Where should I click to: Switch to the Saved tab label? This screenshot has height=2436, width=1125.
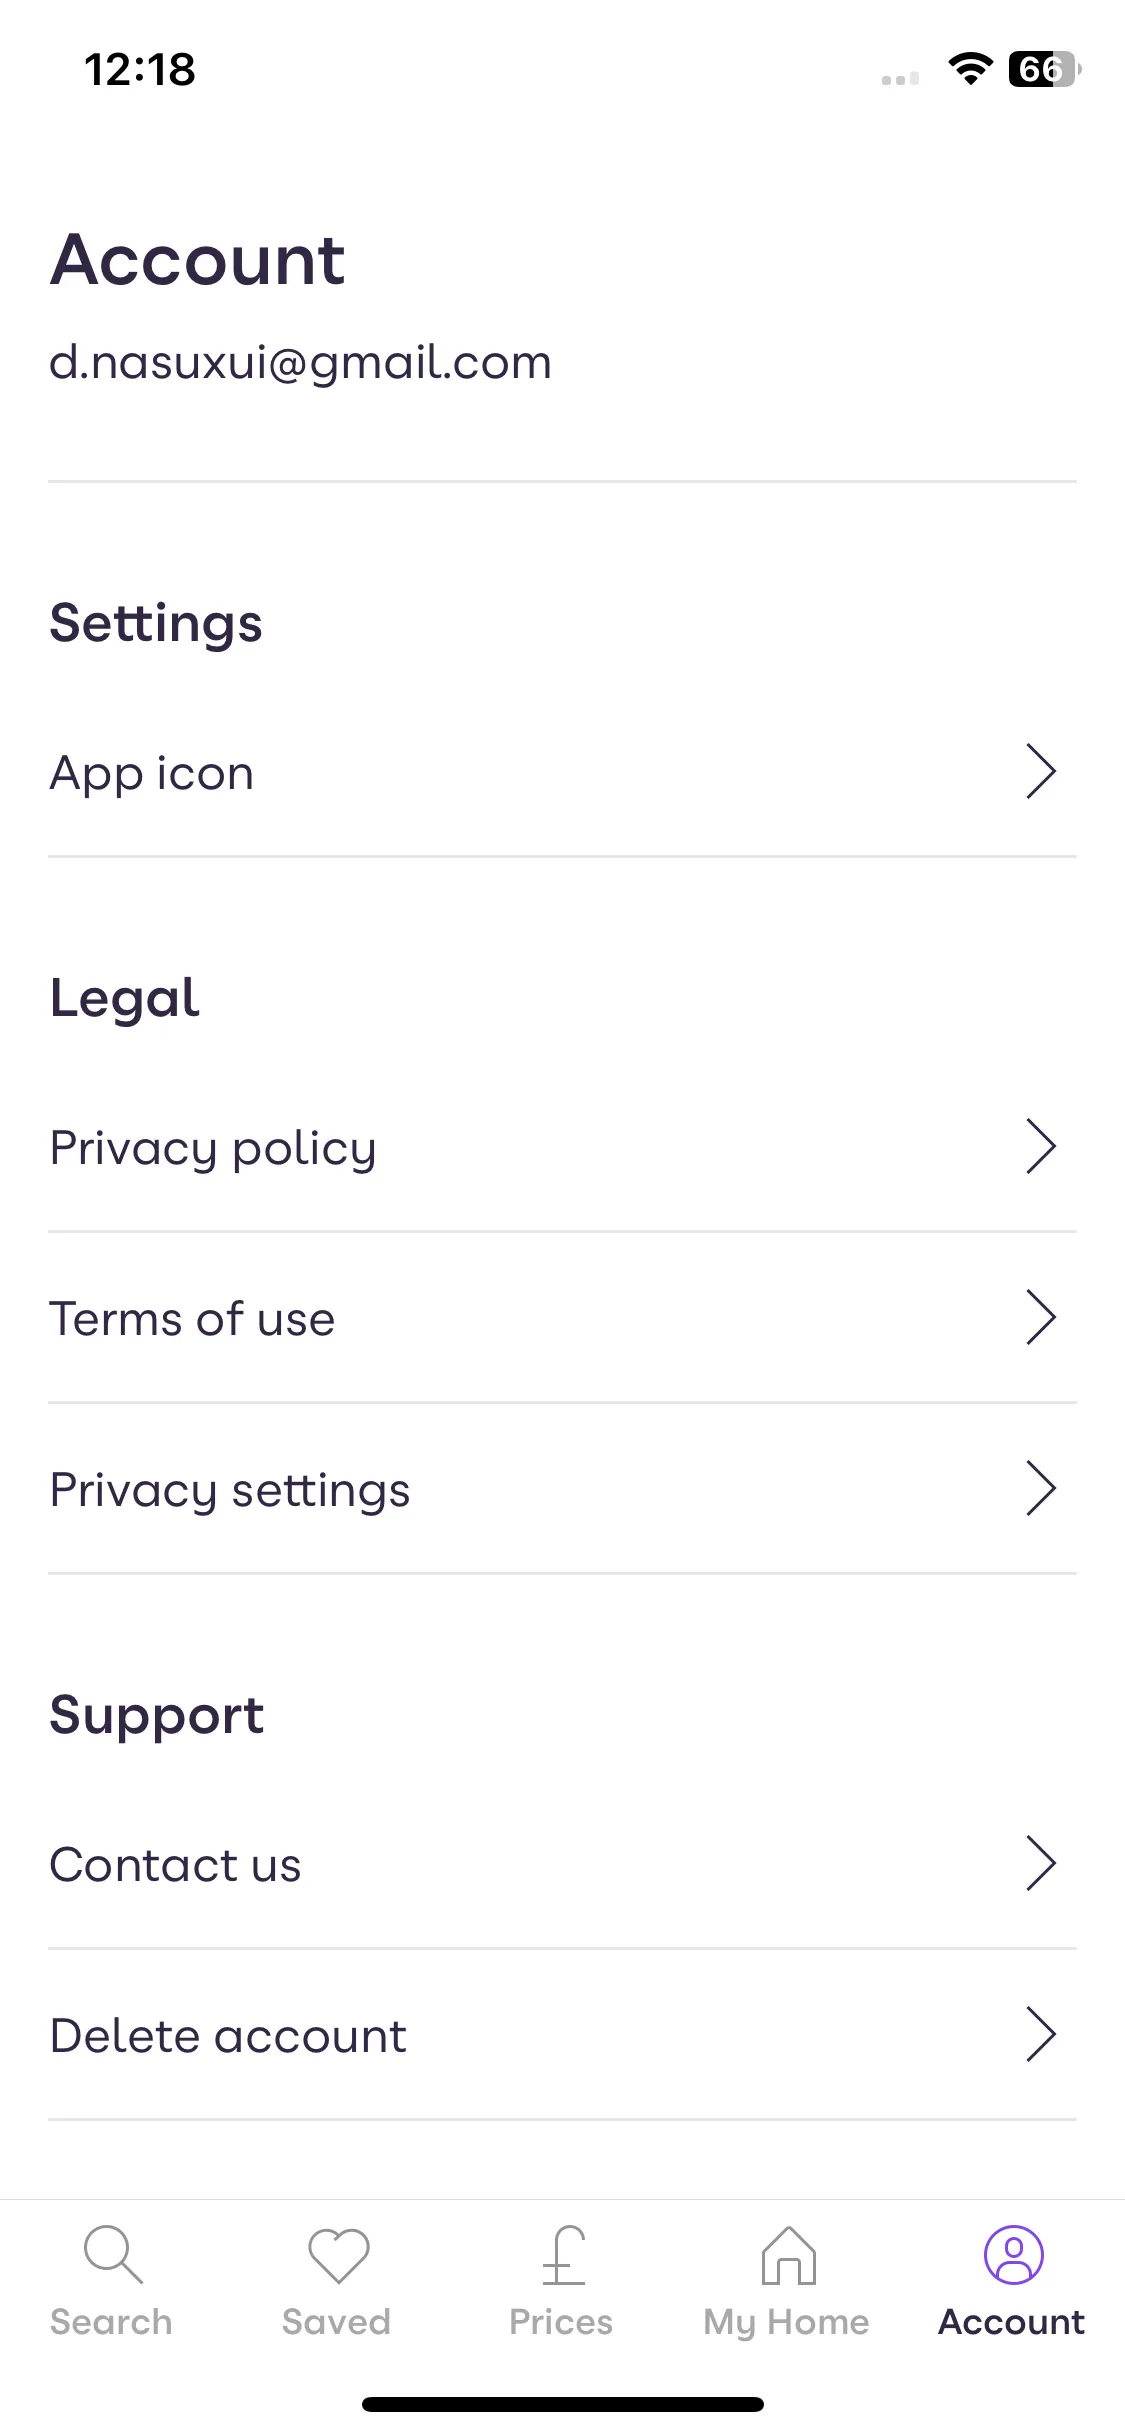point(336,2321)
